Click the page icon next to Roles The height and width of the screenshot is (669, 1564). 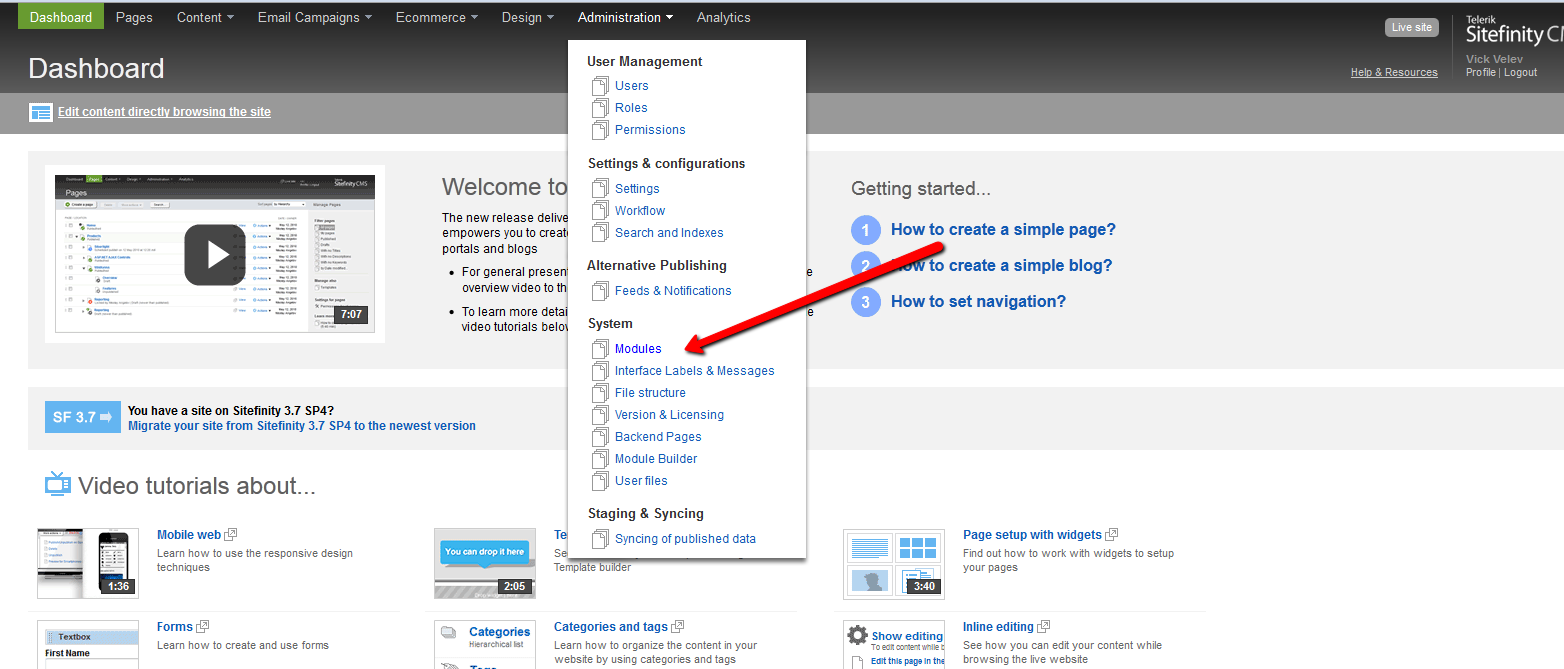point(600,108)
